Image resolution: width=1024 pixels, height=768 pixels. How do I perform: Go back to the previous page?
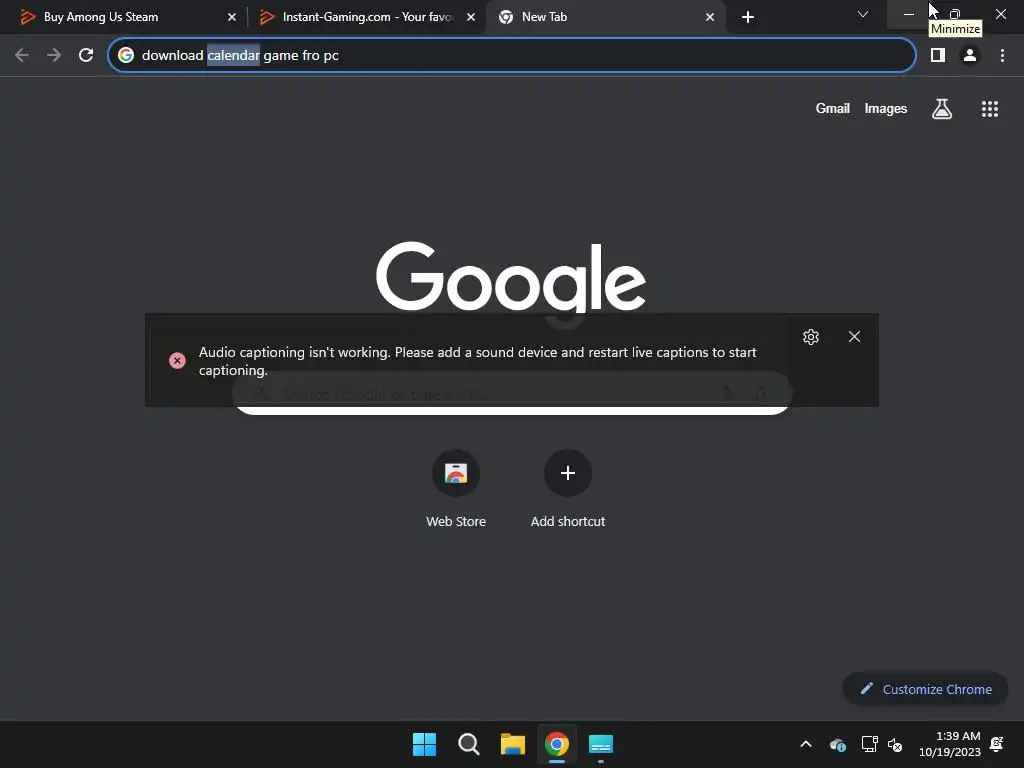pos(22,56)
